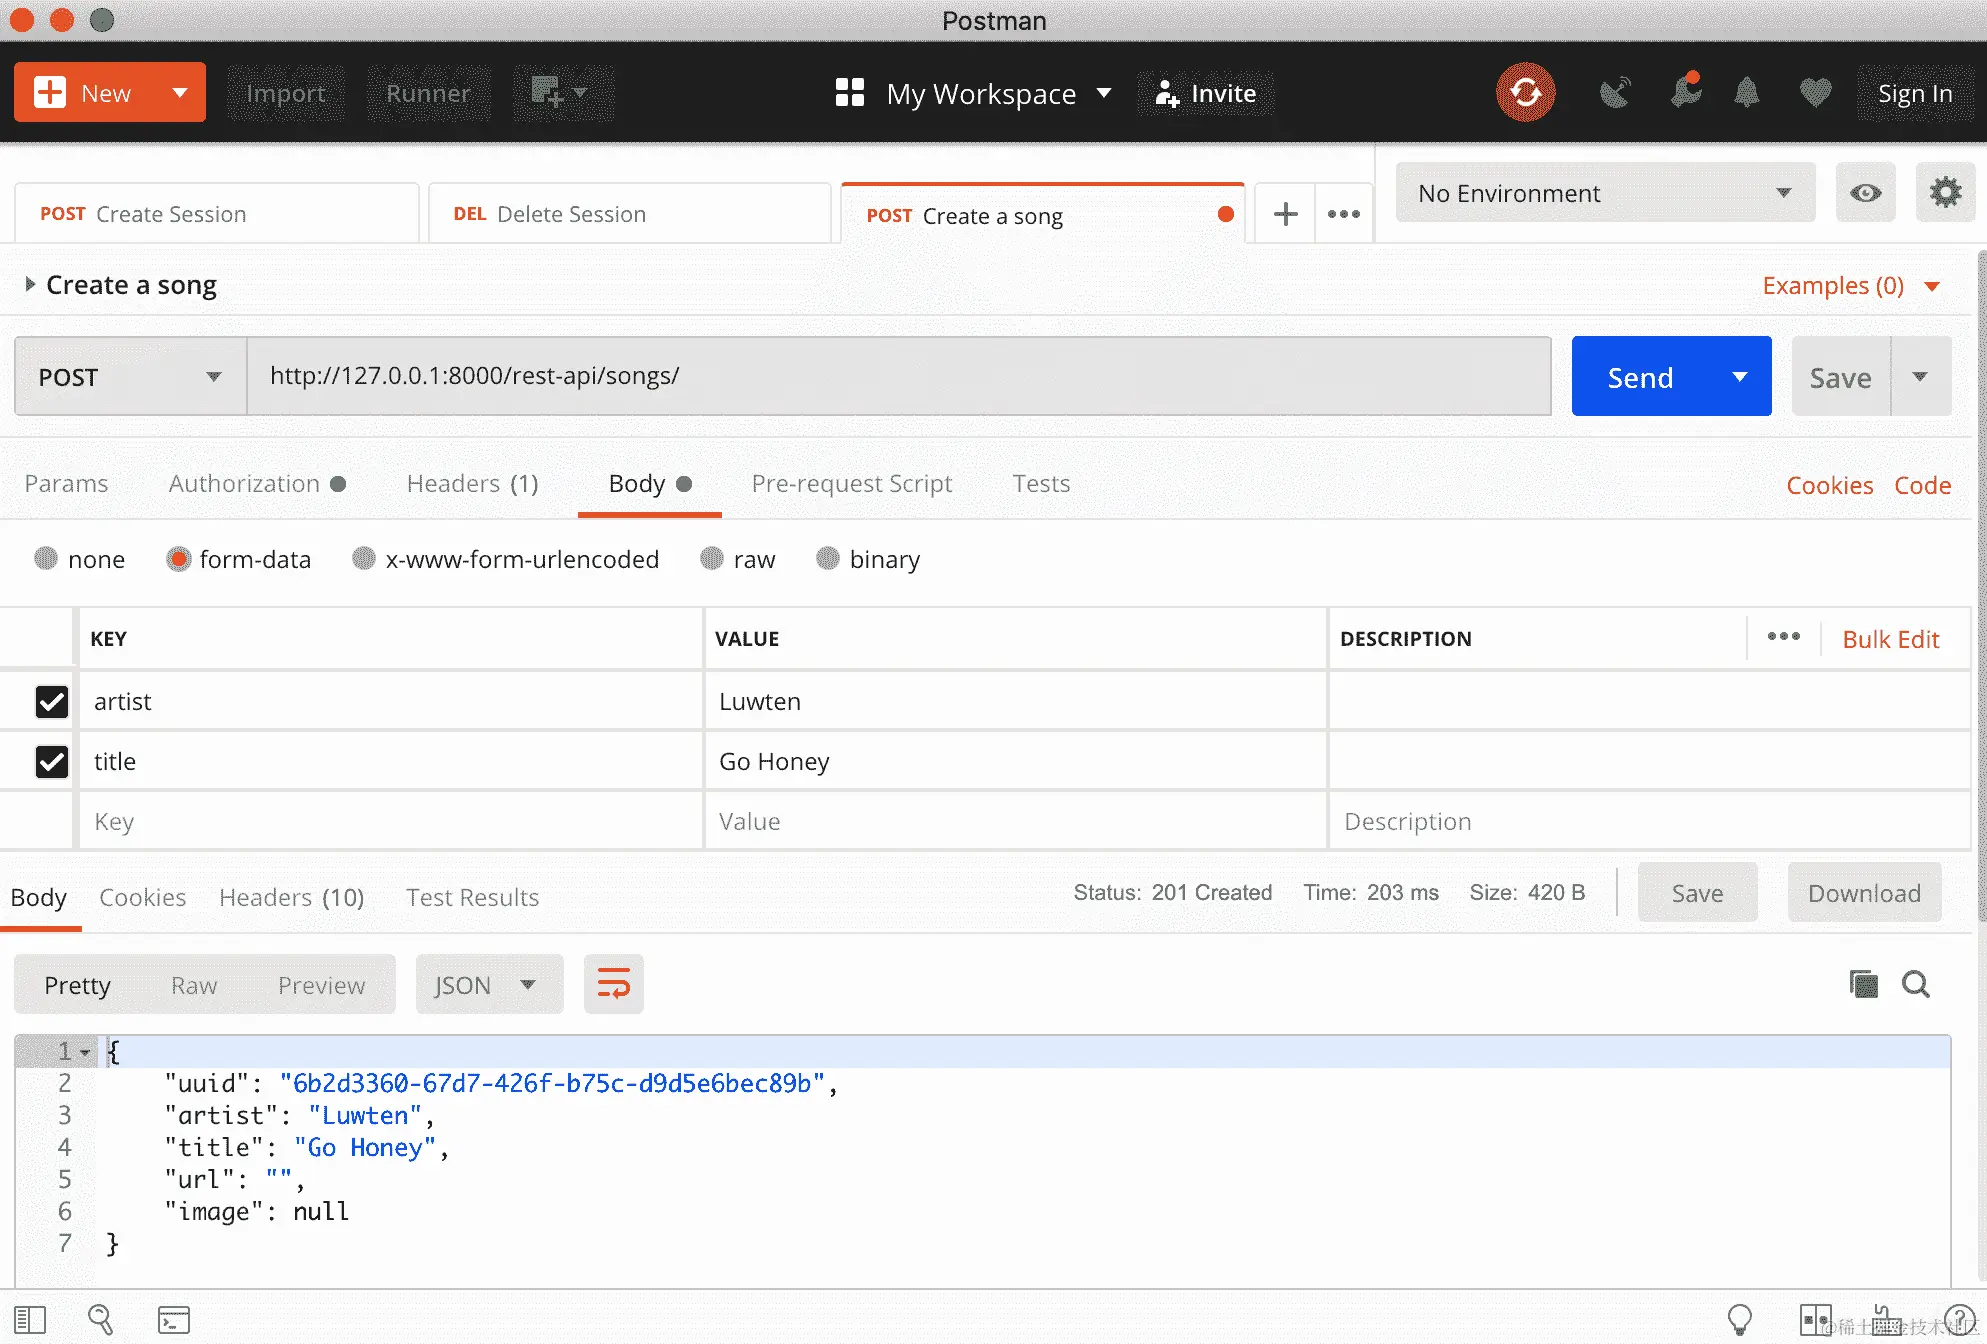Open the Postman console icon
Viewport: 1987px width, 1344px height.
tap(174, 1320)
